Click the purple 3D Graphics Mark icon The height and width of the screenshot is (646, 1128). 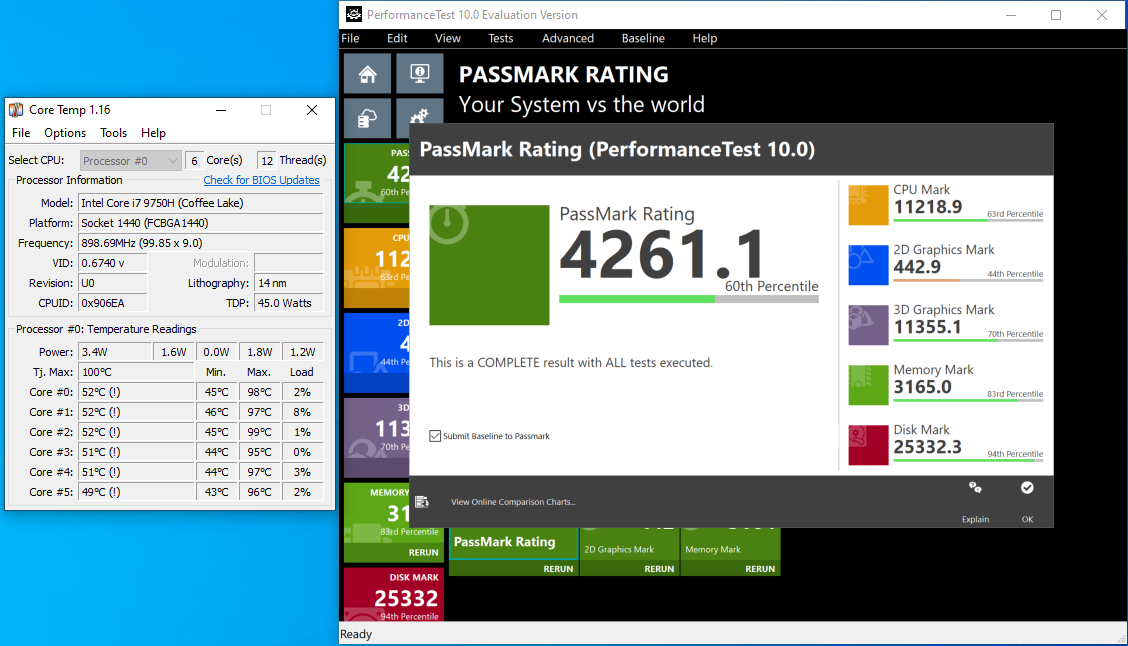pyautogui.click(x=868, y=325)
